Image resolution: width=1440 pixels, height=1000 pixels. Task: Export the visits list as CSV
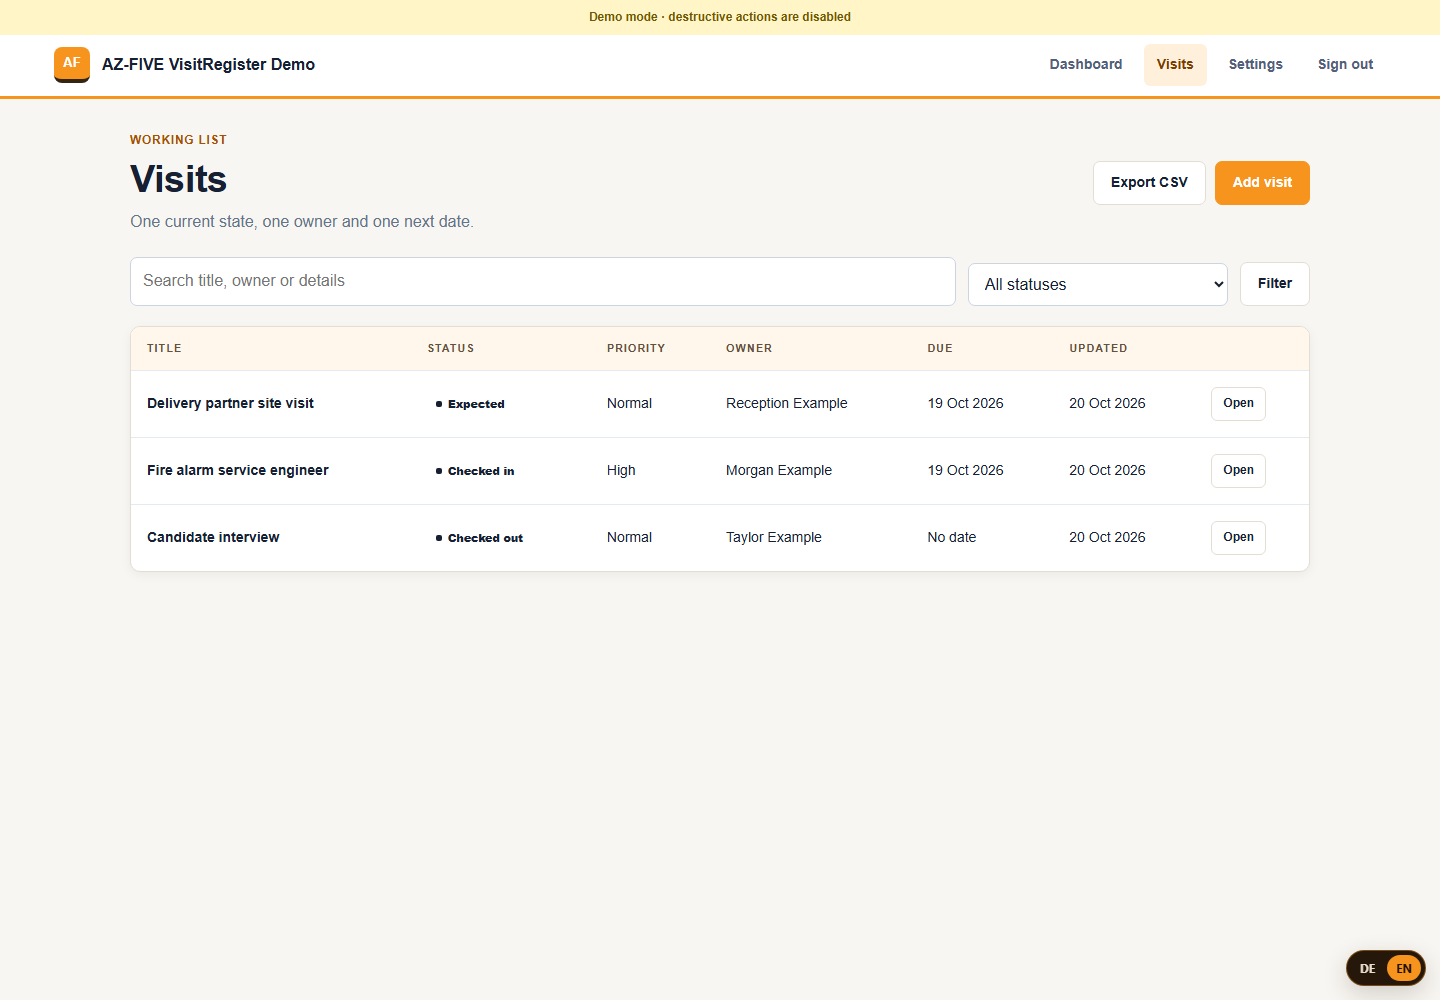(1149, 183)
